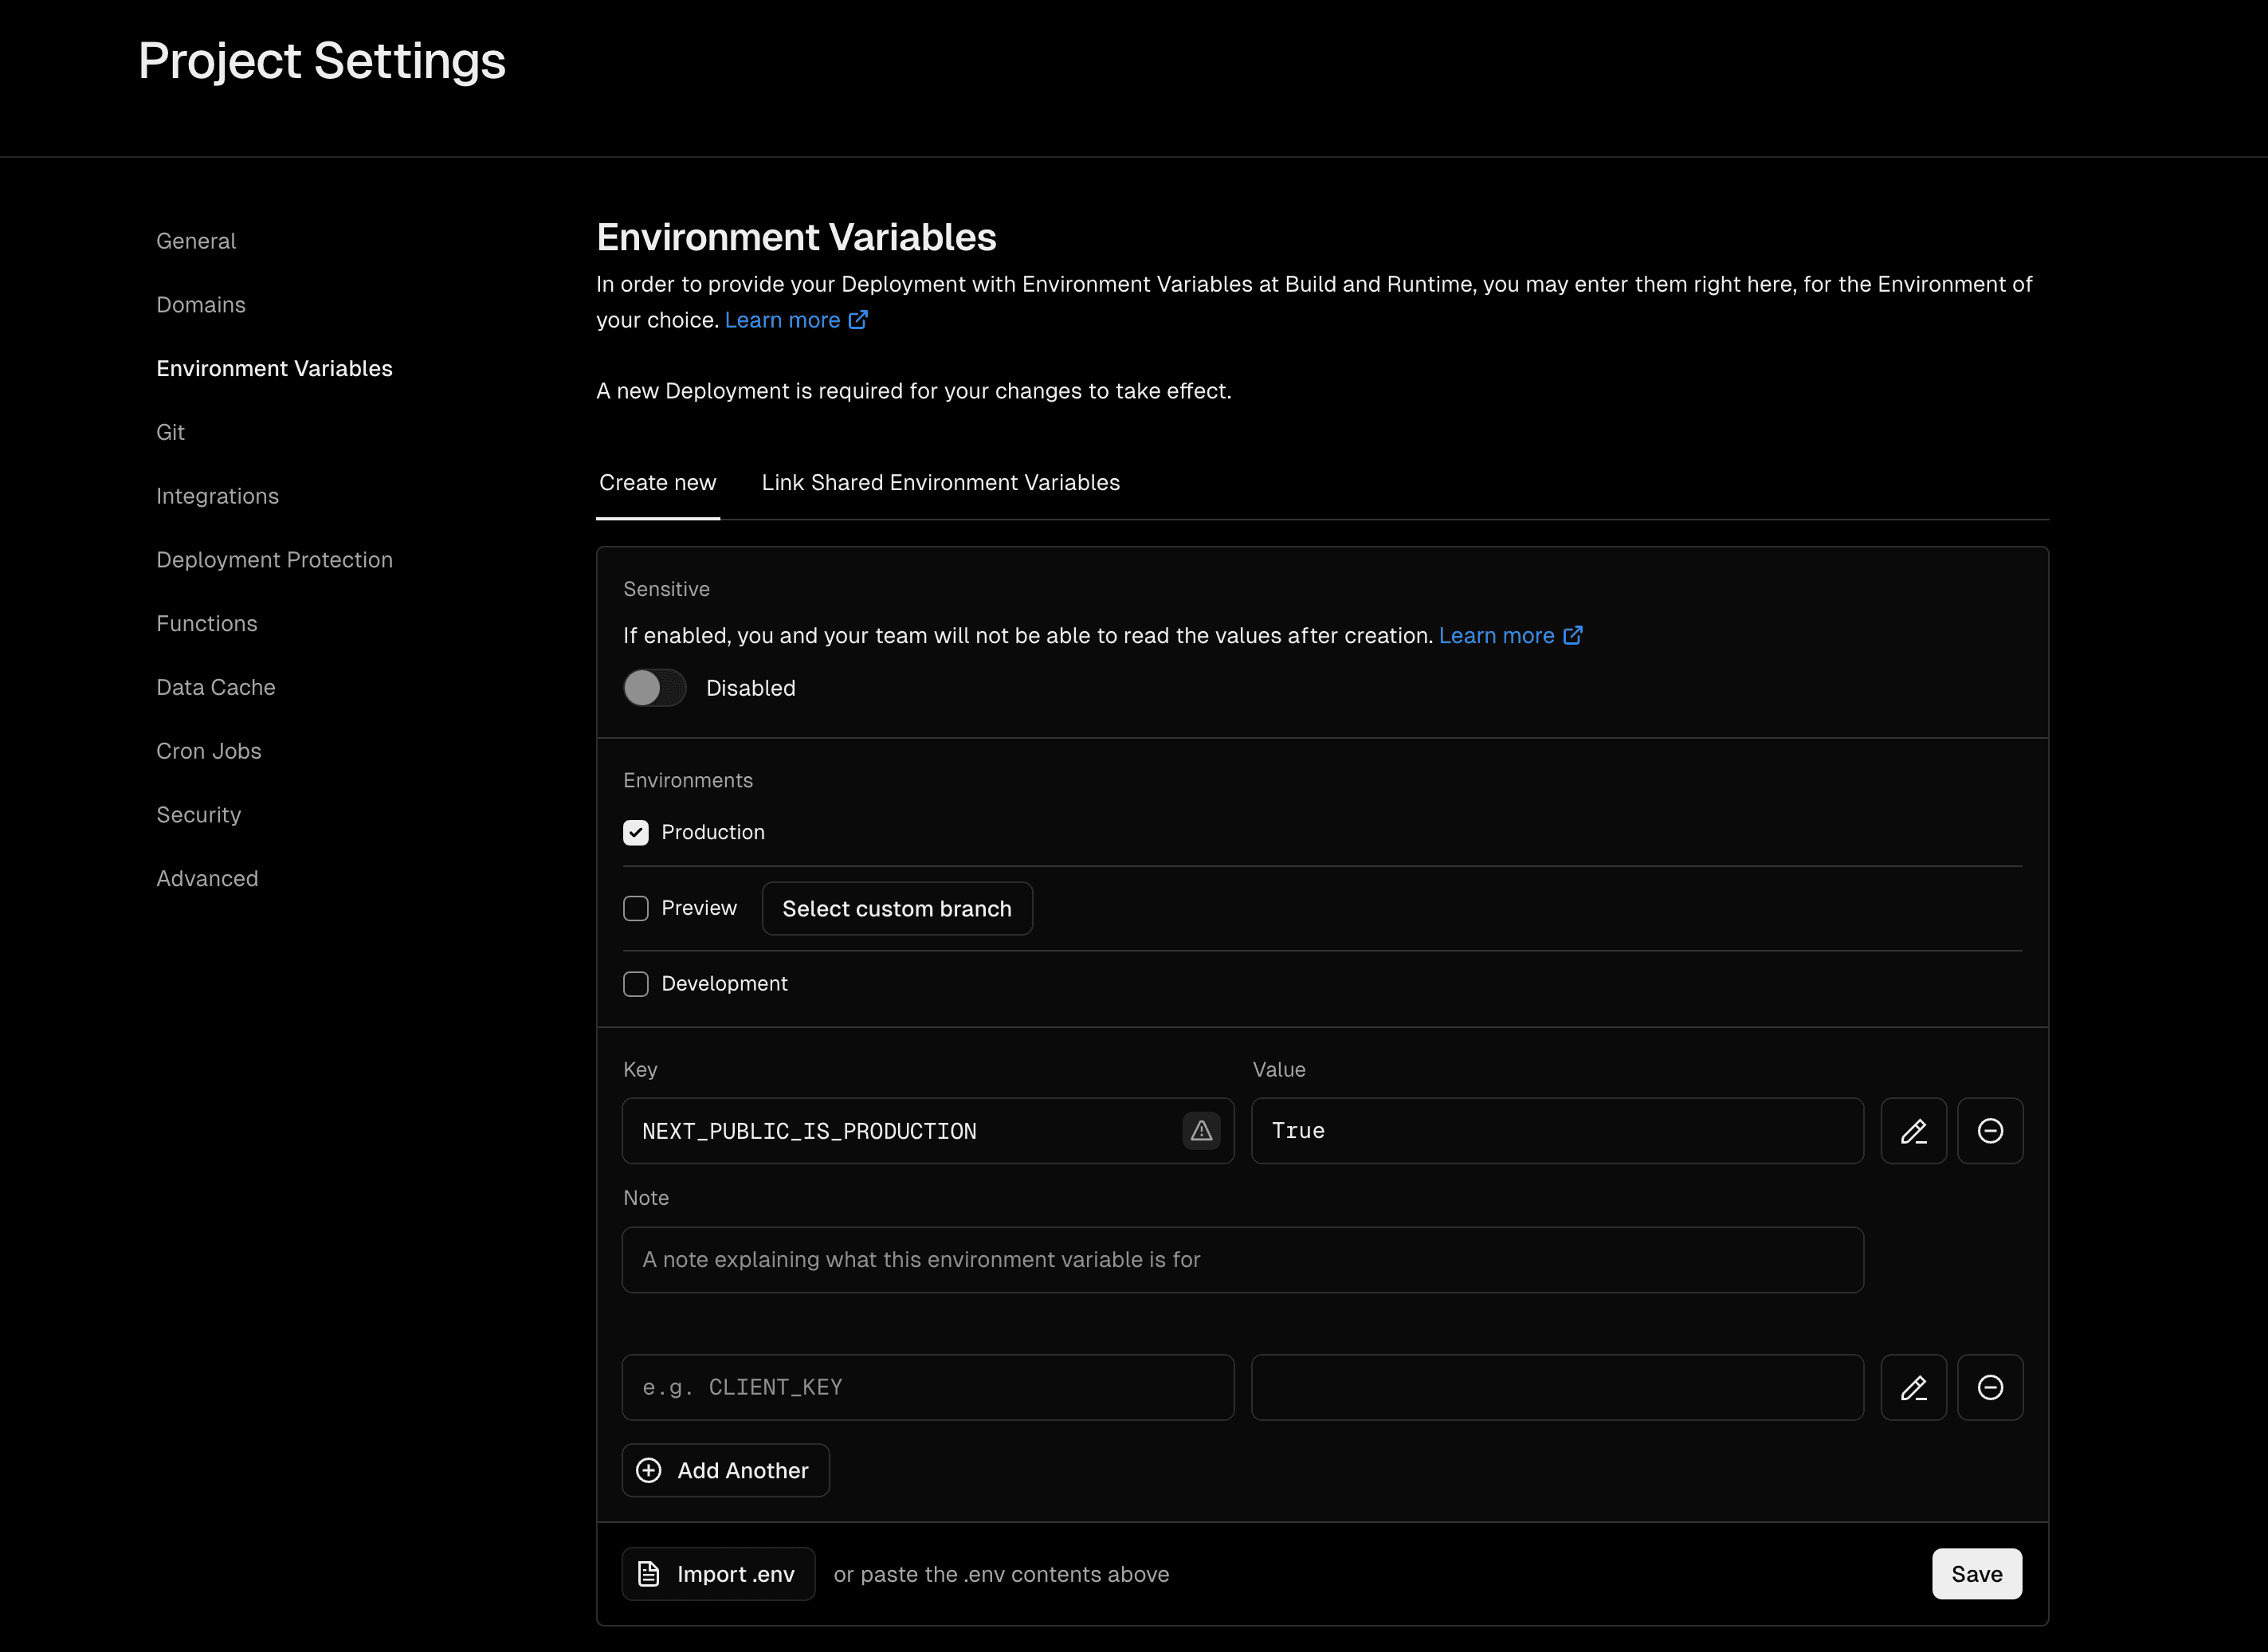
Task: Select the Create new tab
Action: click(x=657, y=482)
